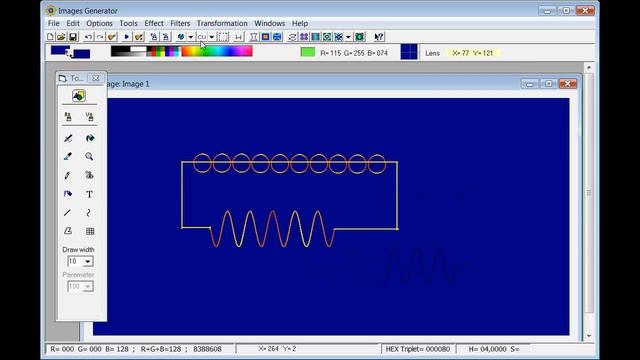Open the Draw width dropdown
640x360 pixels.
88,261
